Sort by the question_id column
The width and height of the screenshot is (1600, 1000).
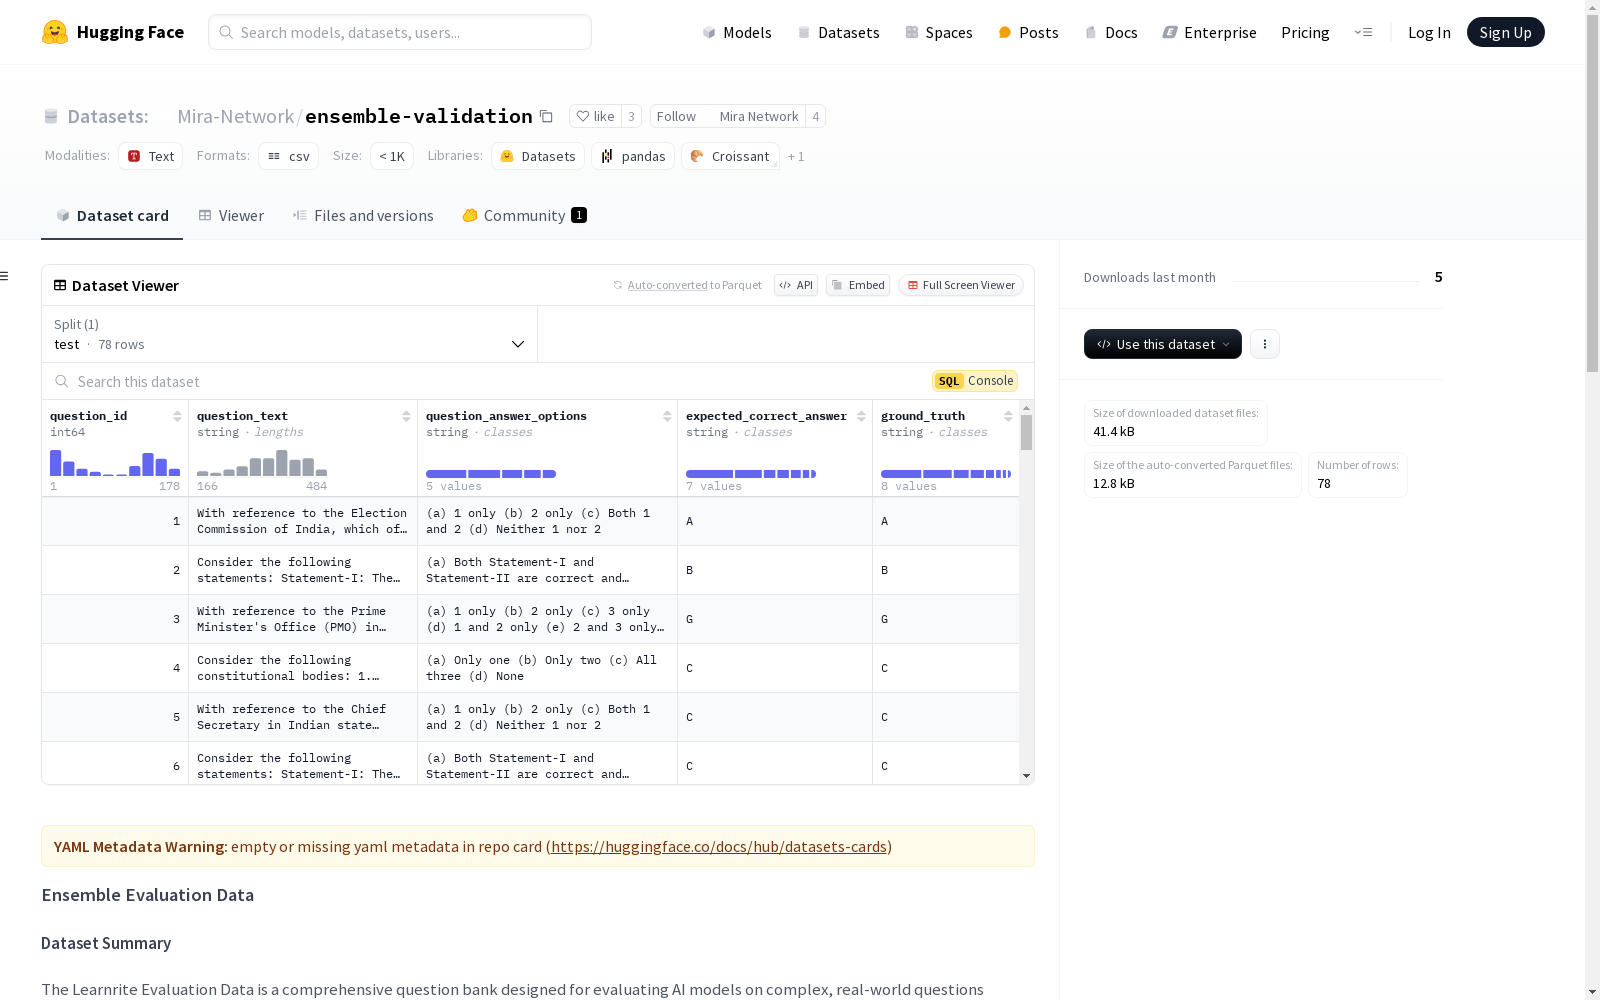[177, 416]
